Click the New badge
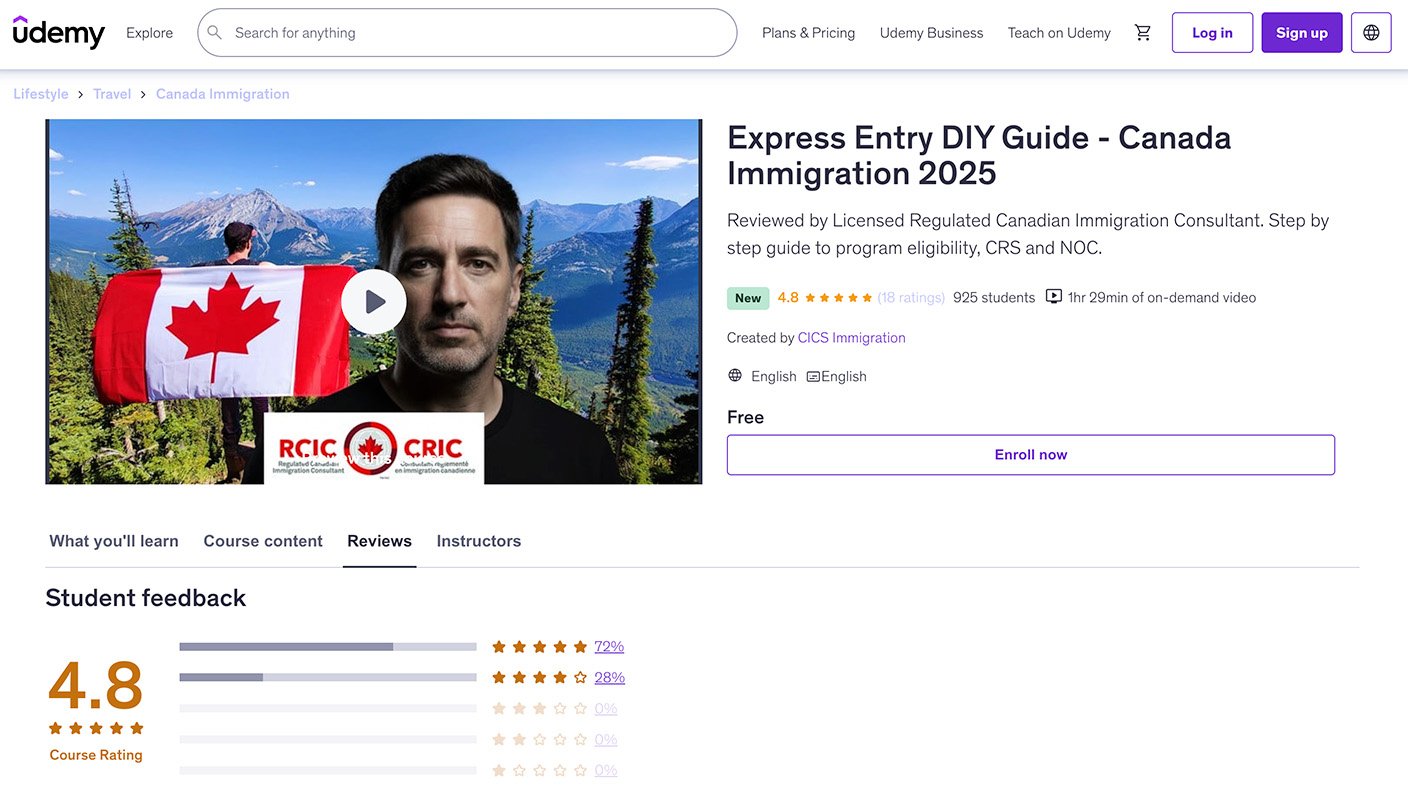 (x=748, y=298)
